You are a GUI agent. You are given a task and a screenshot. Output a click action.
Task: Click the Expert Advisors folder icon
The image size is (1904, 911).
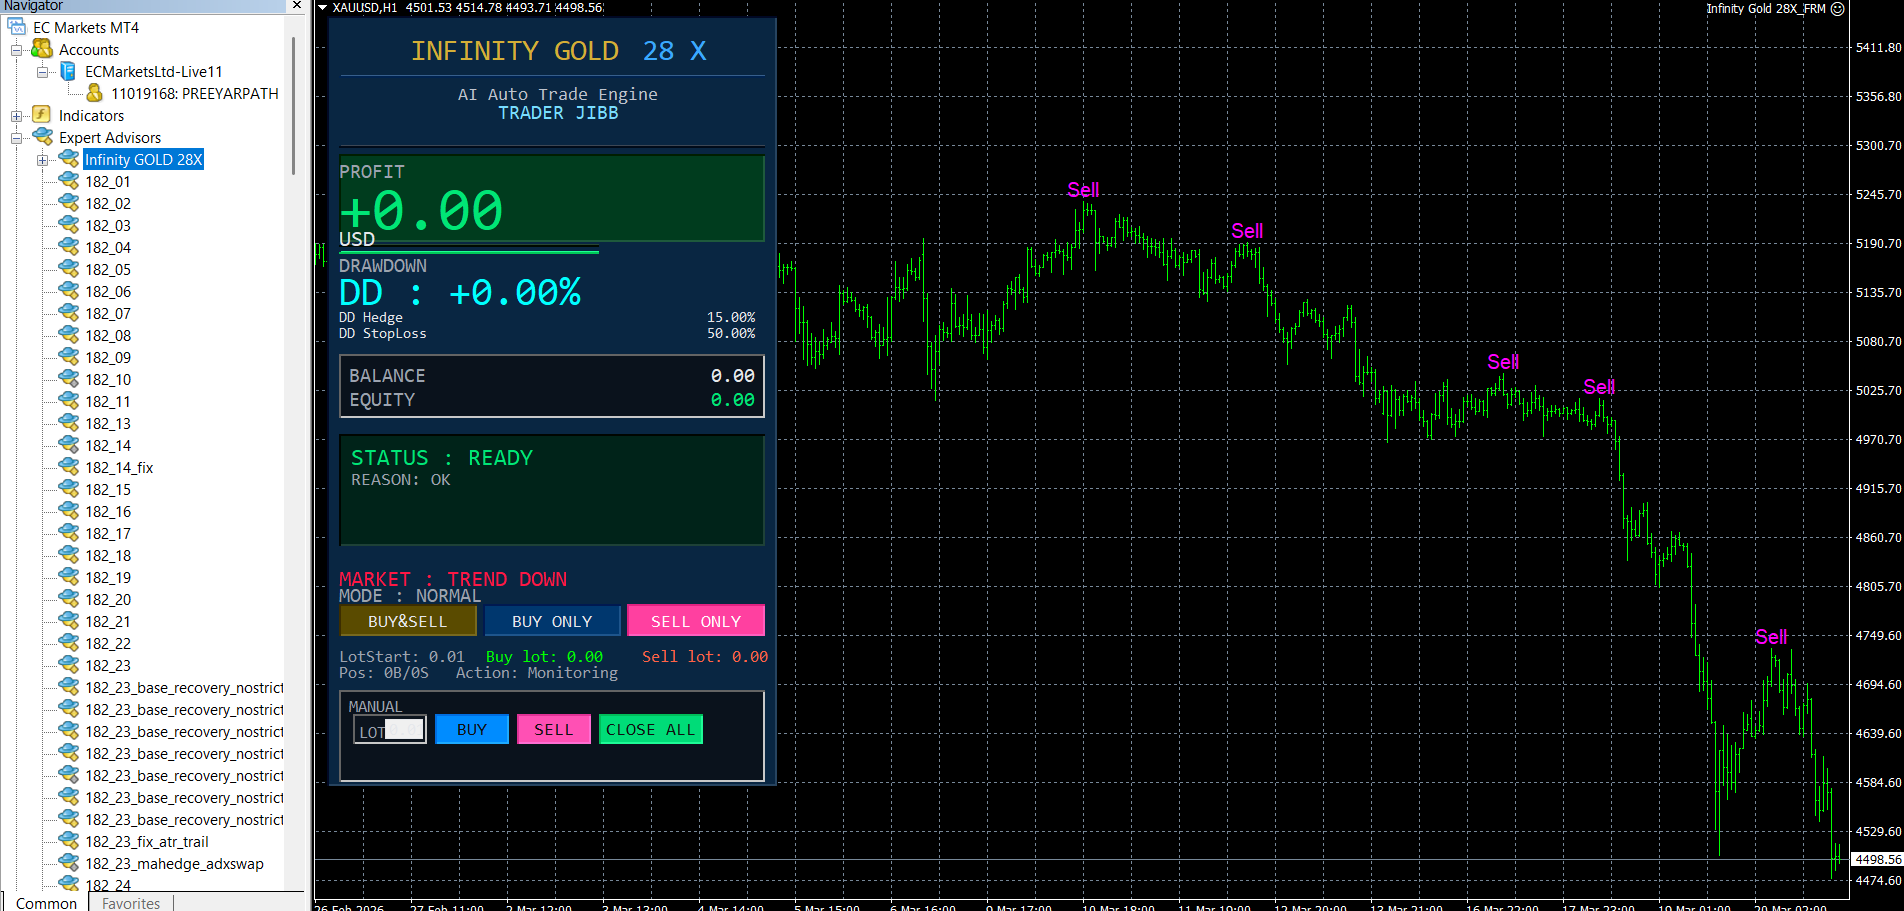[x=42, y=137]
